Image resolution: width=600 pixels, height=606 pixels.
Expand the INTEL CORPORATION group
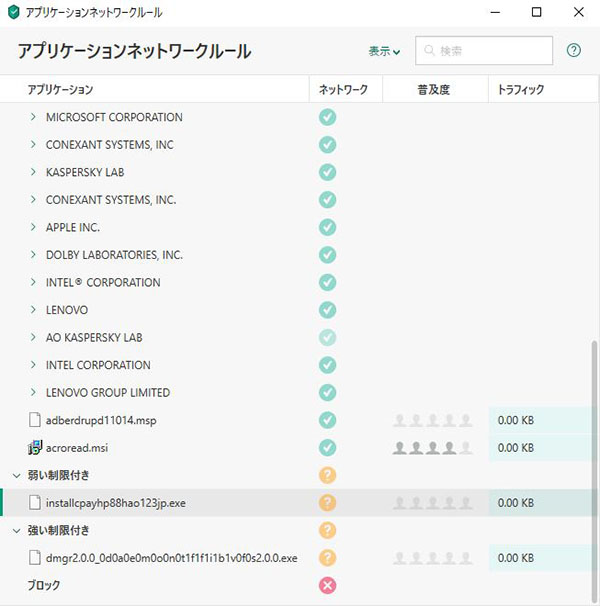tap(33, 364)
